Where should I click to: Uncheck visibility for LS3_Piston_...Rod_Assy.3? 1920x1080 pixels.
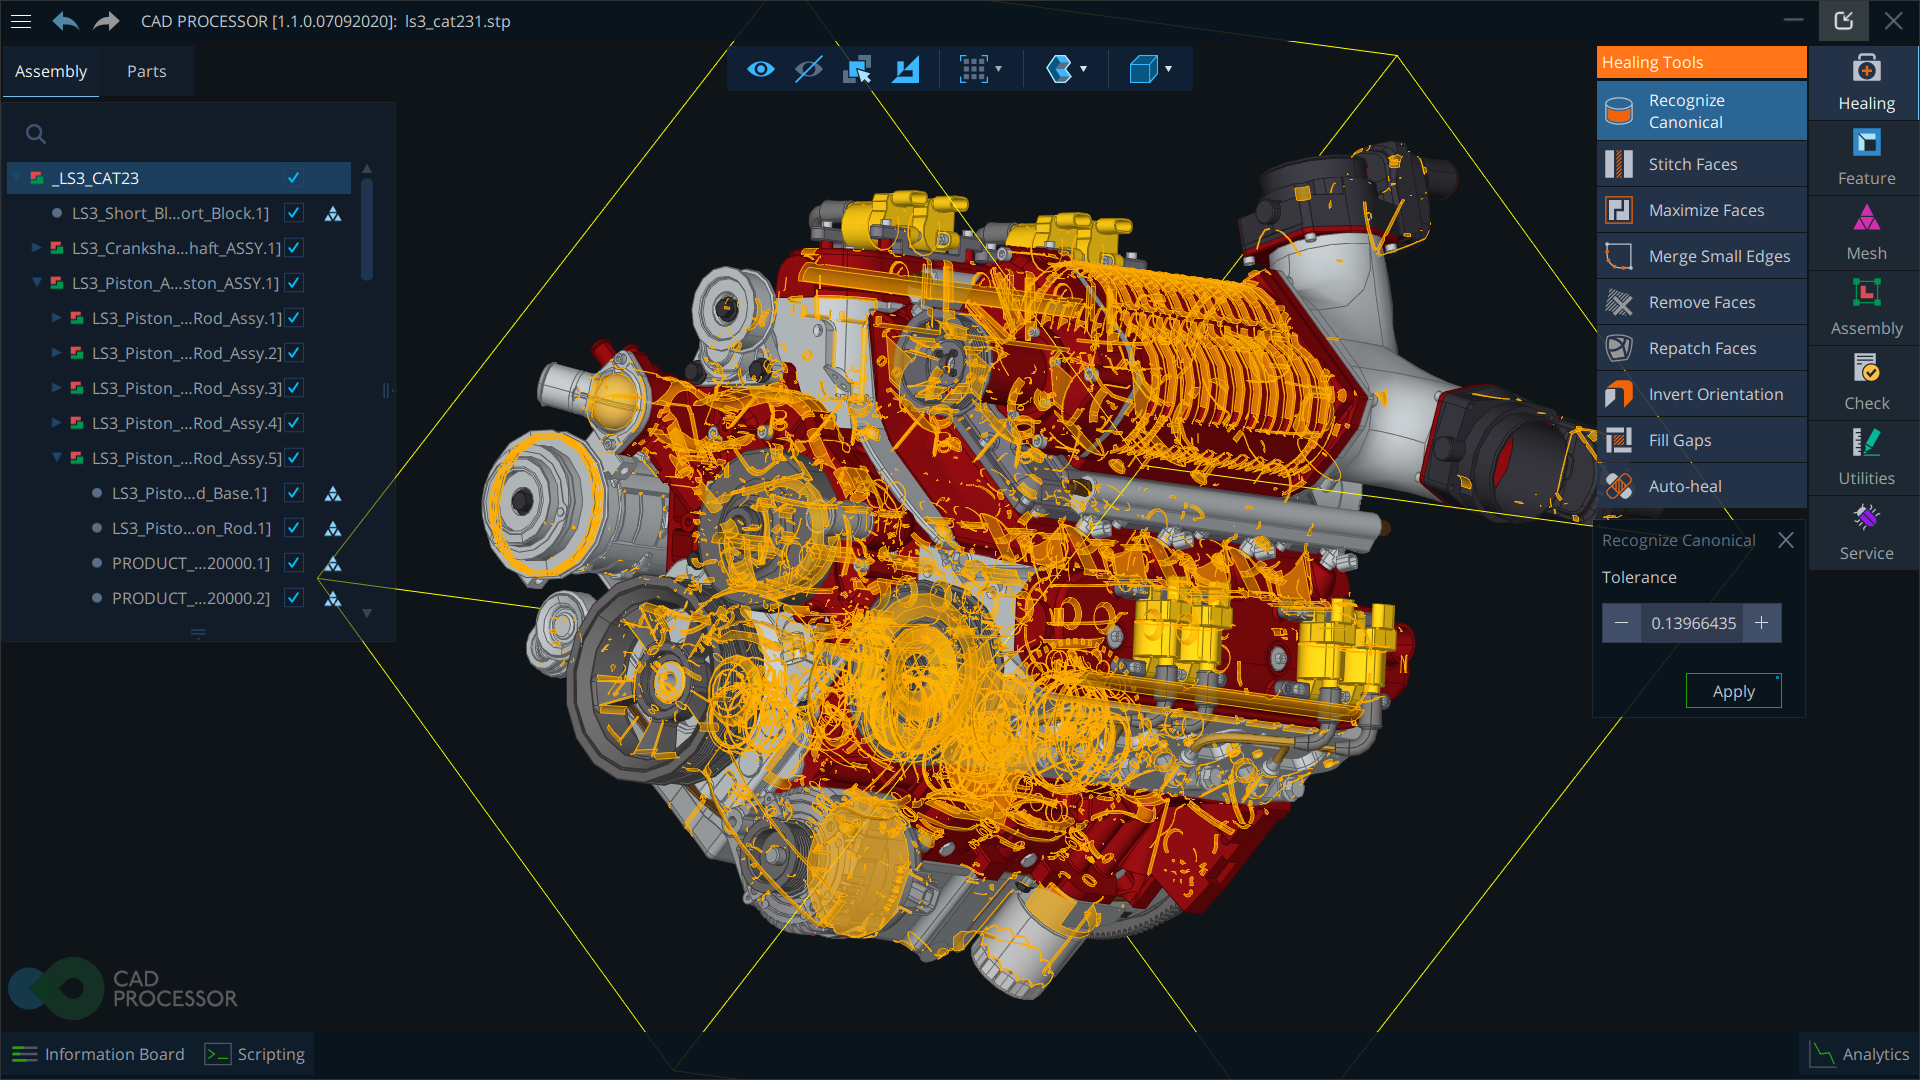(x=293, y=388)
